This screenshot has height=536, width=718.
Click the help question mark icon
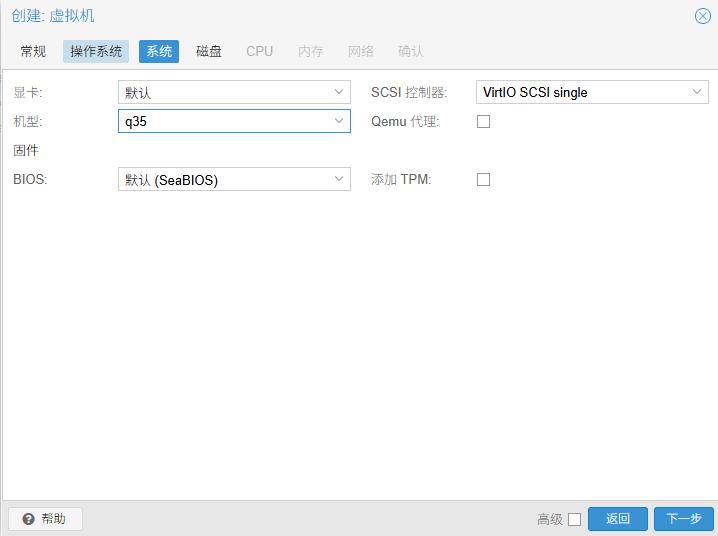28,519
